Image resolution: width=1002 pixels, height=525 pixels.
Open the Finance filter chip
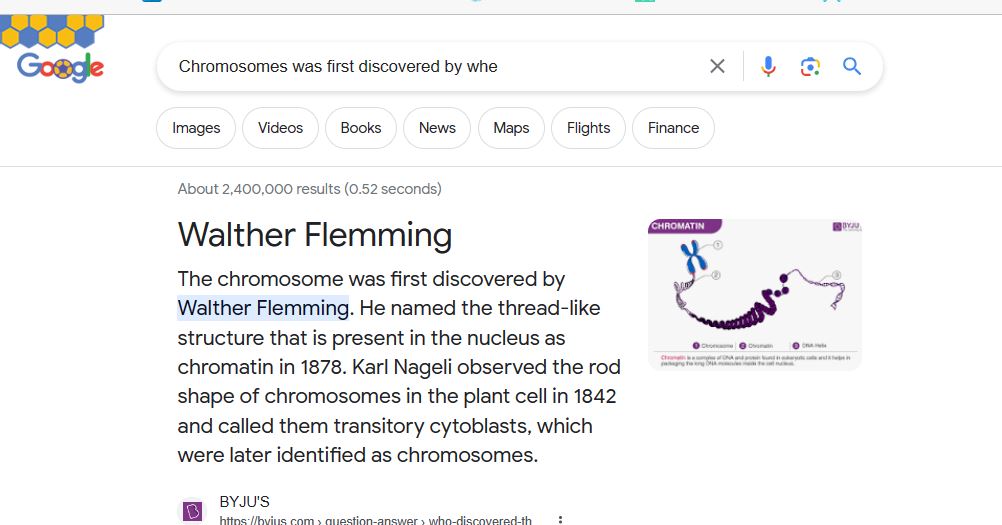[673, 128]
